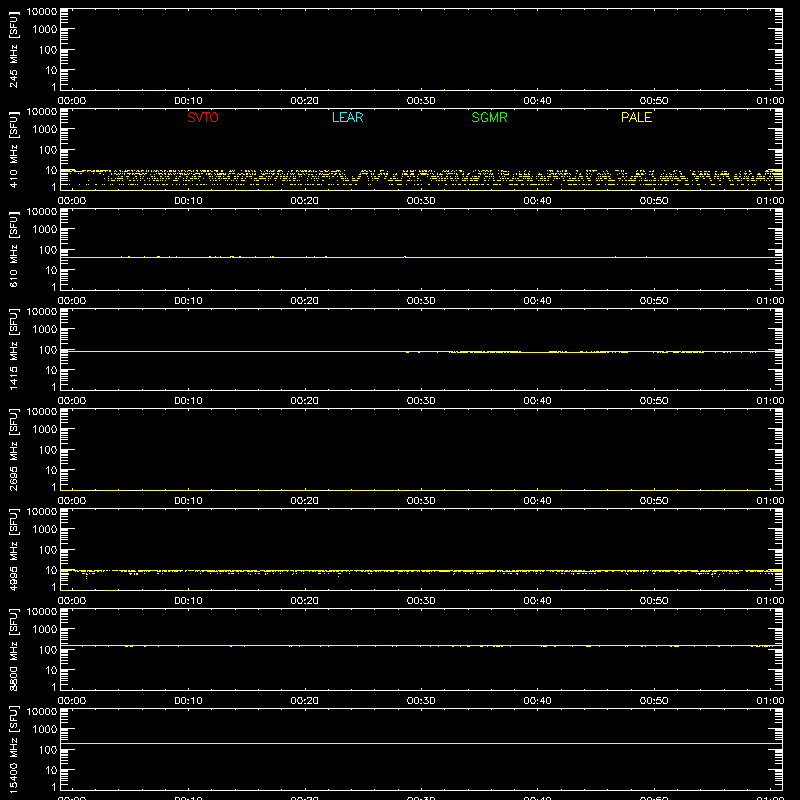The image size is (800, 800).
Task: Select the 8800 MHz [SFU] axis label
Action: pyautogui.click(x=14, y=649)
